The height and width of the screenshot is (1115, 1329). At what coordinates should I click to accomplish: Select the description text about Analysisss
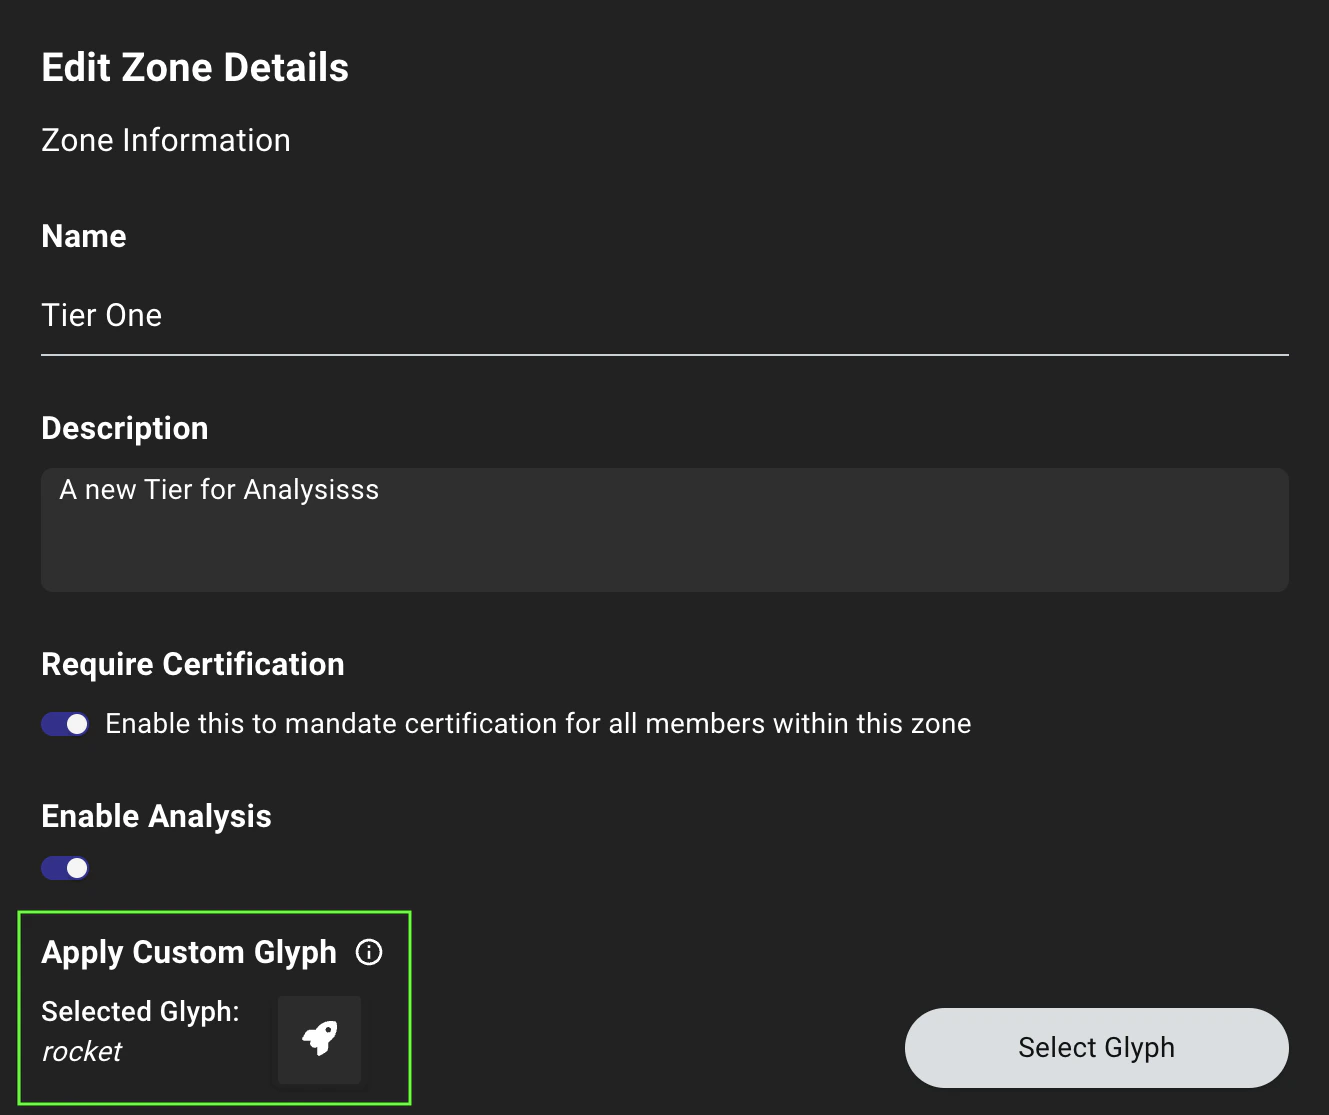point(219,489)
